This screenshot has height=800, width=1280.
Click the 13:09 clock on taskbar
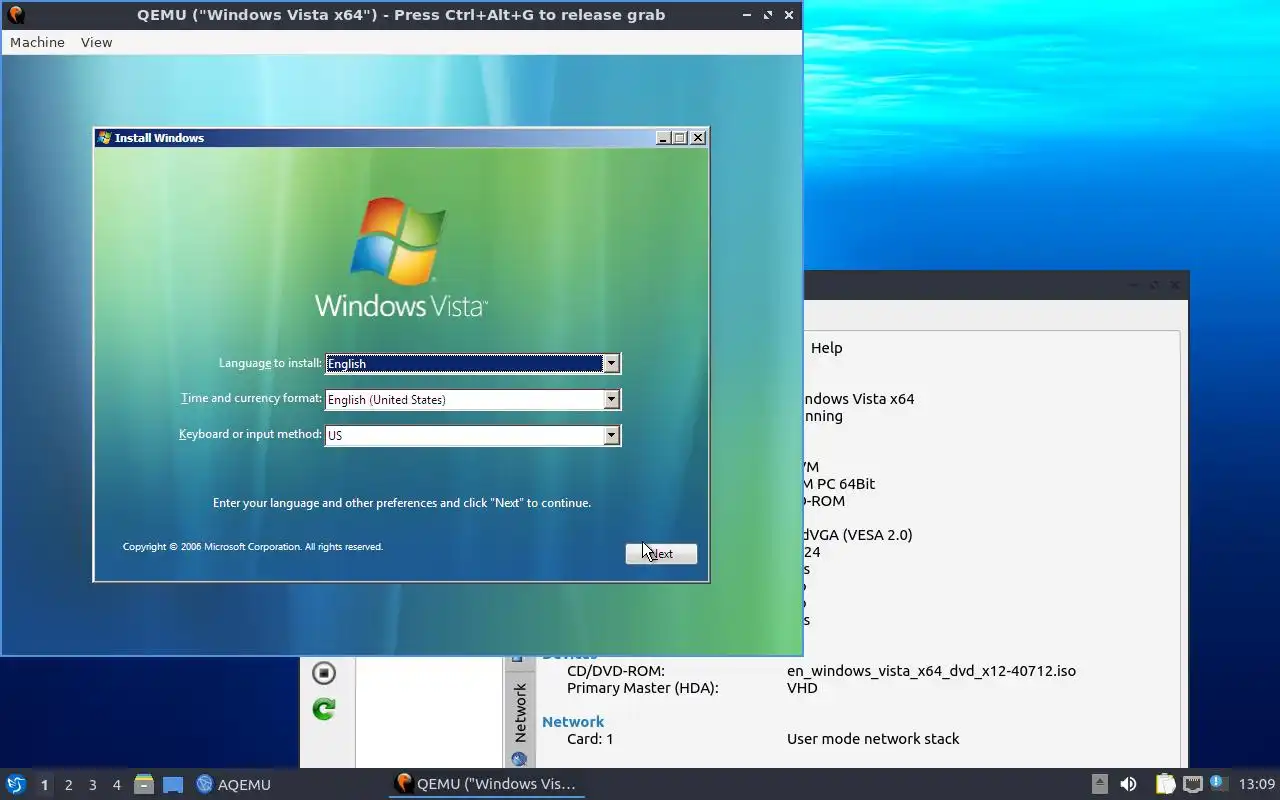click(1257, 784)
